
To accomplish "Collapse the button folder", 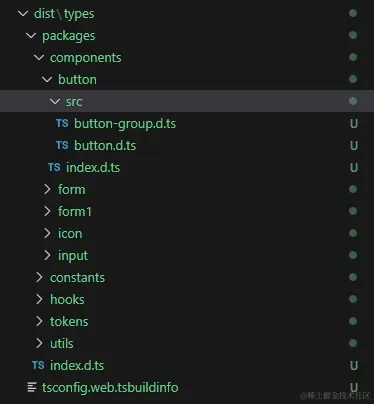I will click(x=47, y=79).
